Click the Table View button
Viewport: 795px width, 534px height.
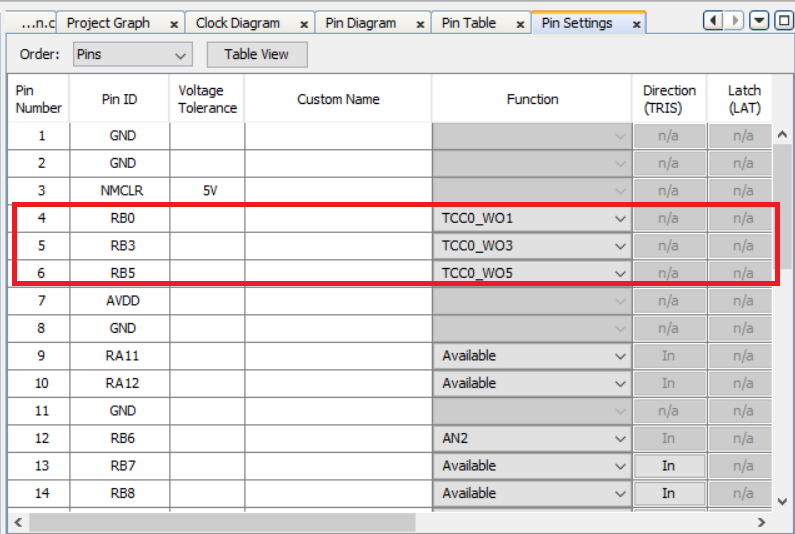pos(257,55)
